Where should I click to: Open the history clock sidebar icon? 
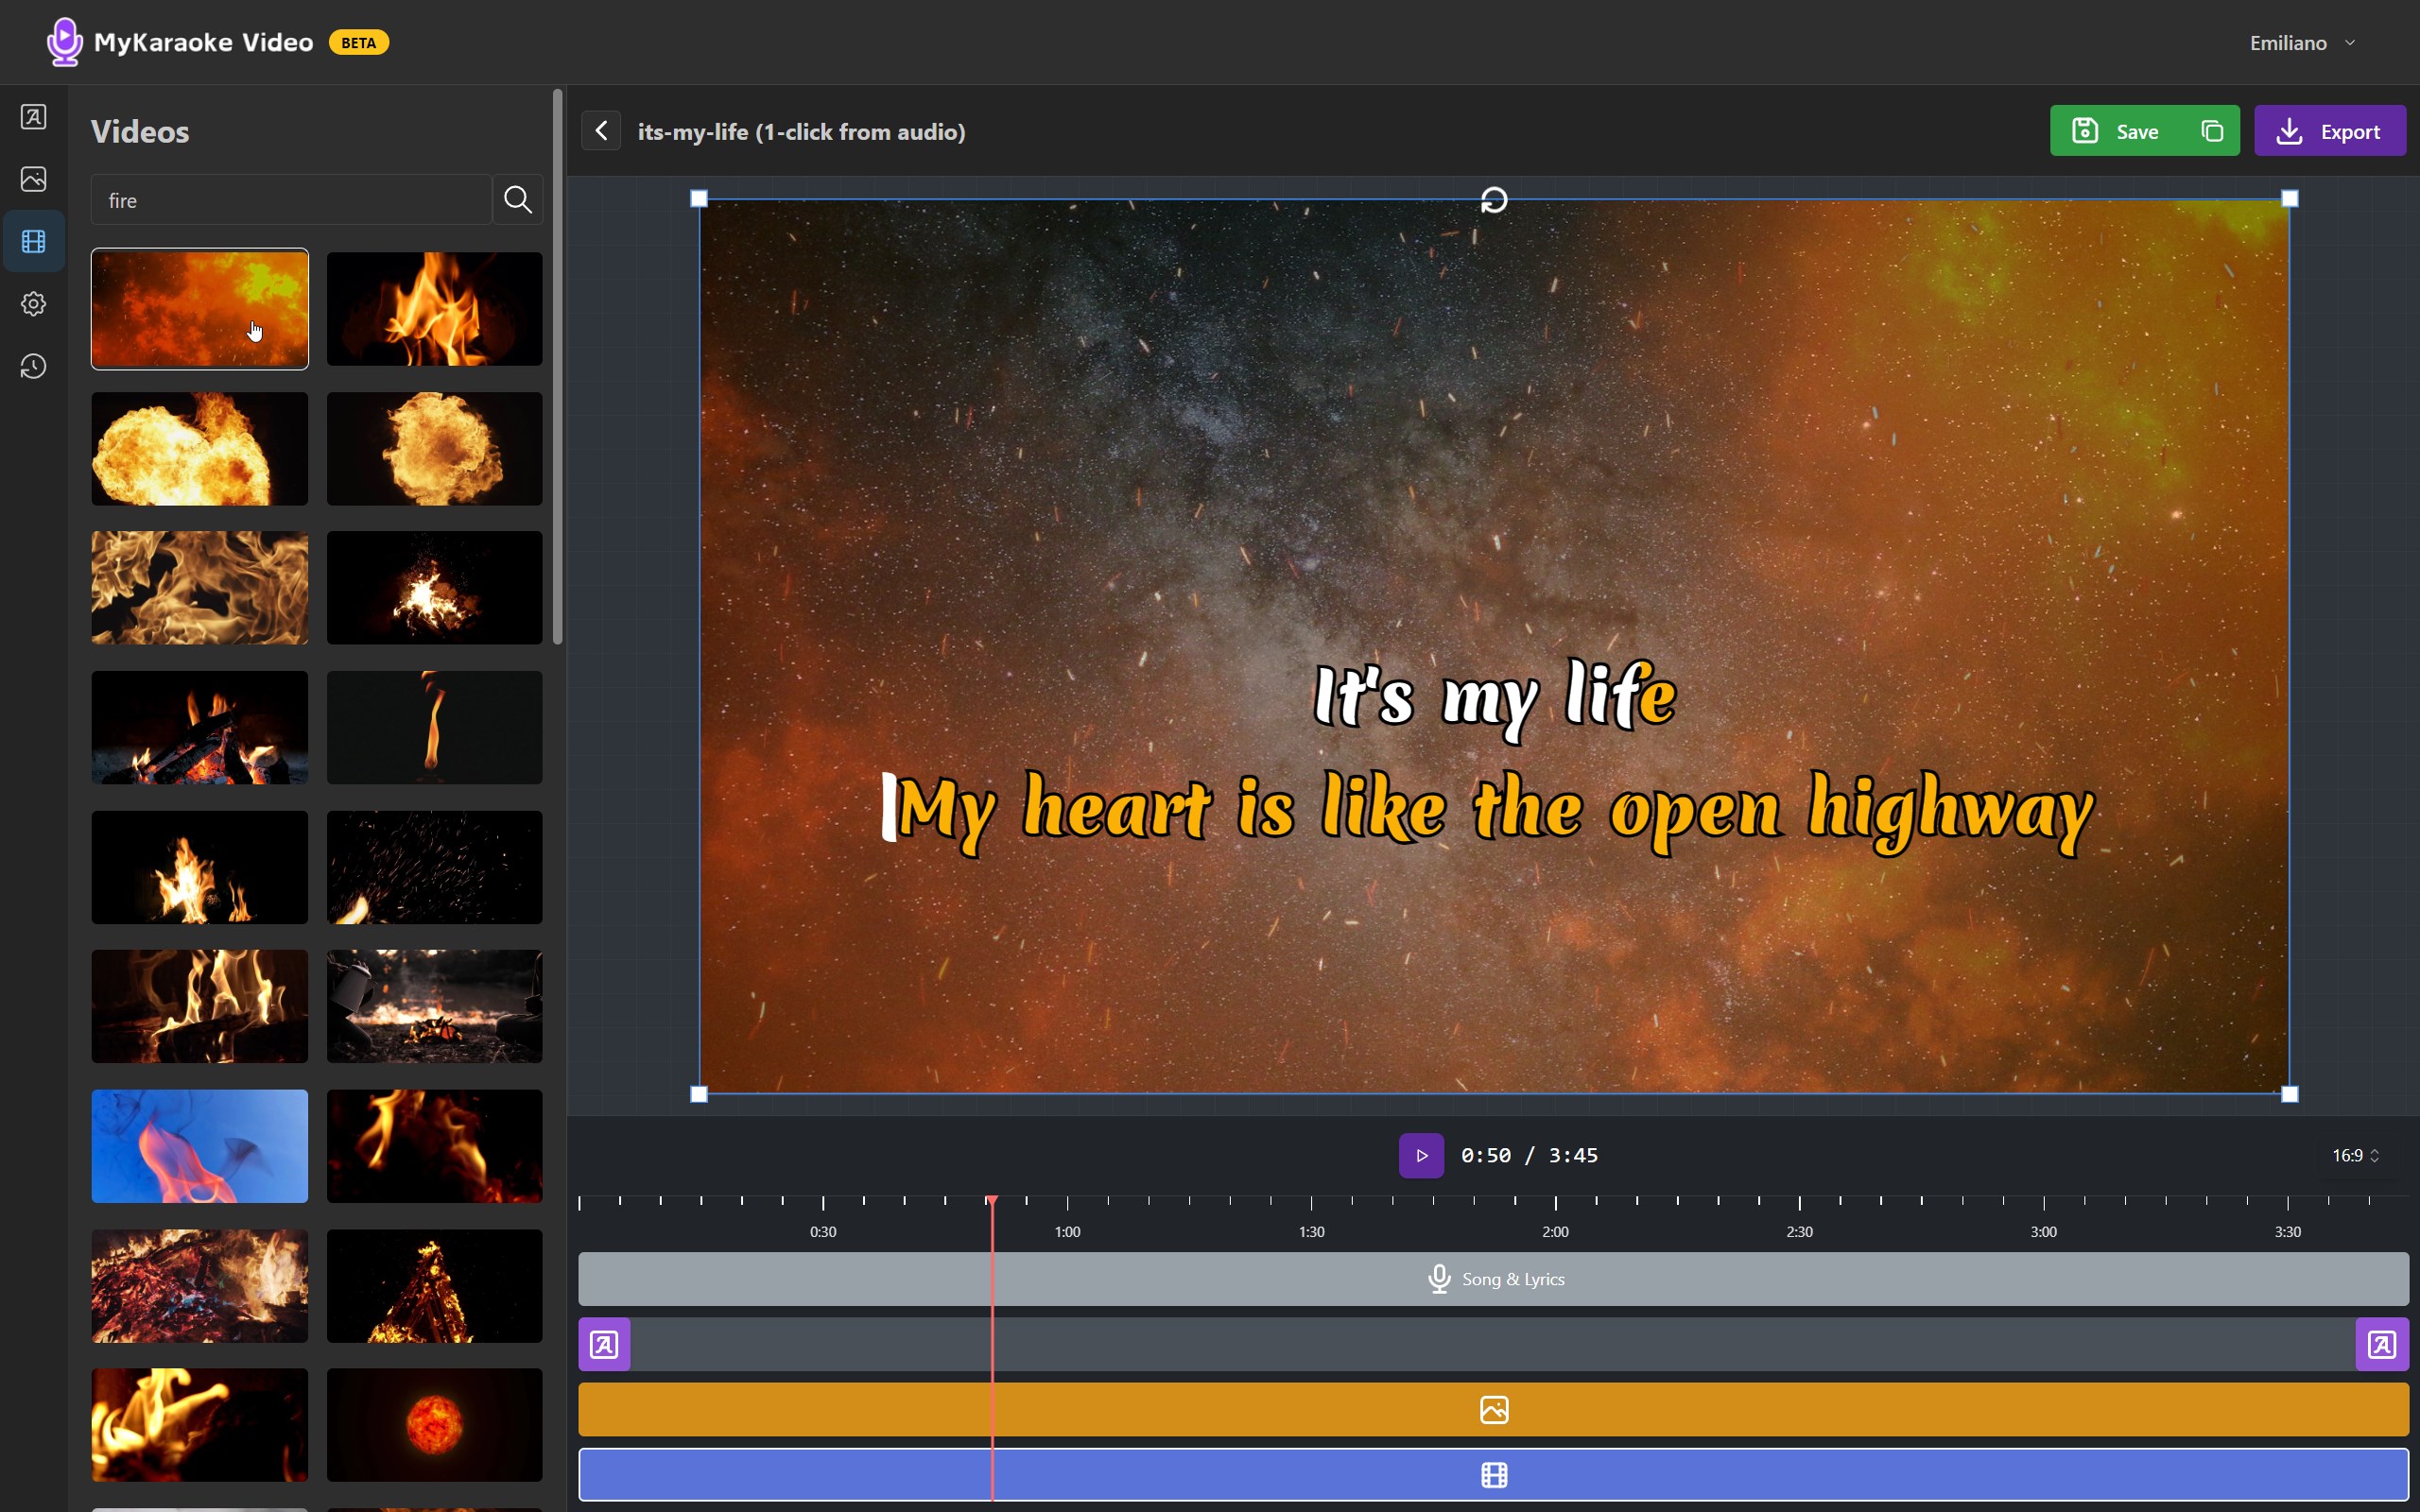(33, 367)
